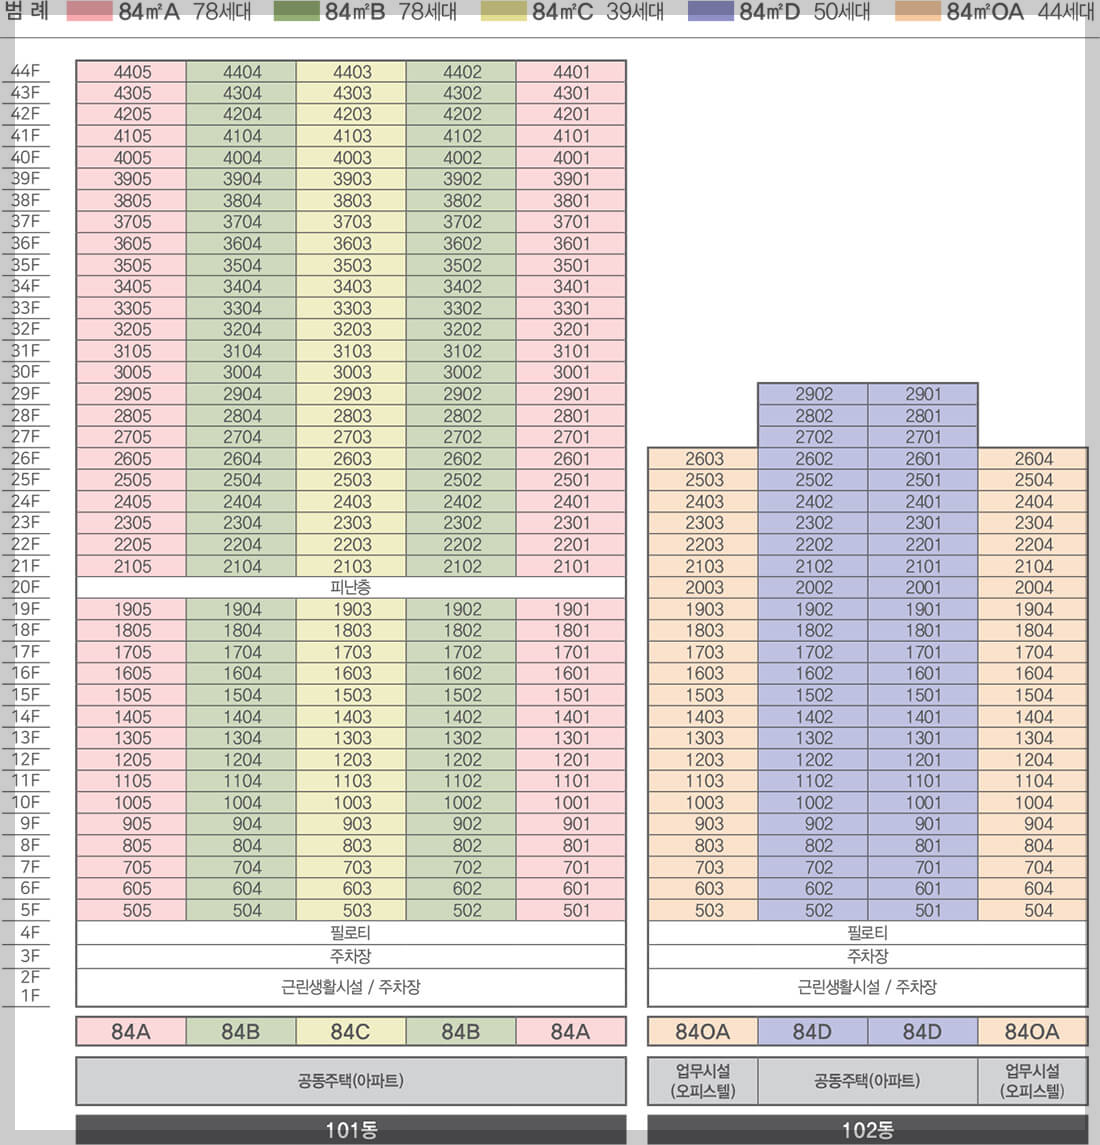Click the green 84㎡B legend swatch
This screenshot has height=1145, width=1100.
pos(297,11)
